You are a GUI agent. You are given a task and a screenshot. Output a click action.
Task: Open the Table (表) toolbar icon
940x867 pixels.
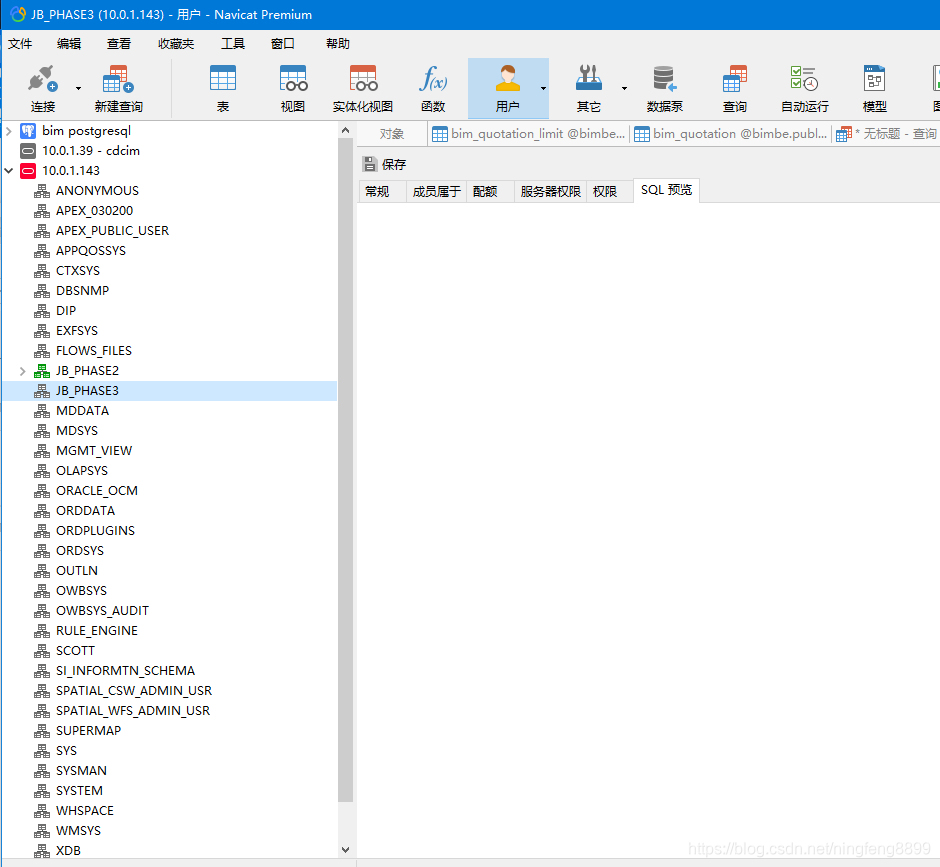(x=222, y=79)
